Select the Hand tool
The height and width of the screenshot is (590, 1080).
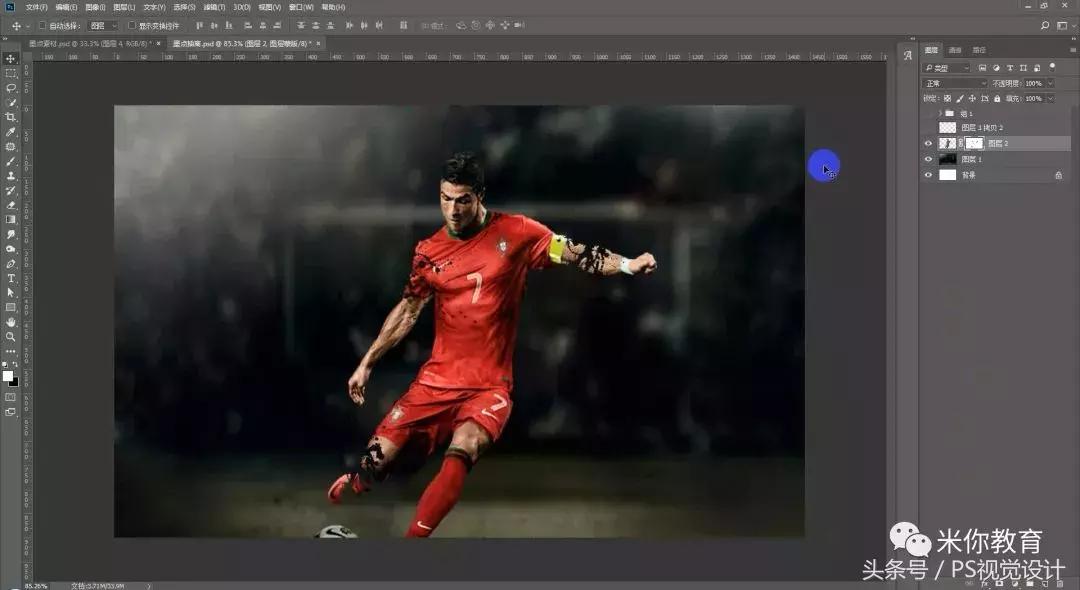(x=11, y=322)
